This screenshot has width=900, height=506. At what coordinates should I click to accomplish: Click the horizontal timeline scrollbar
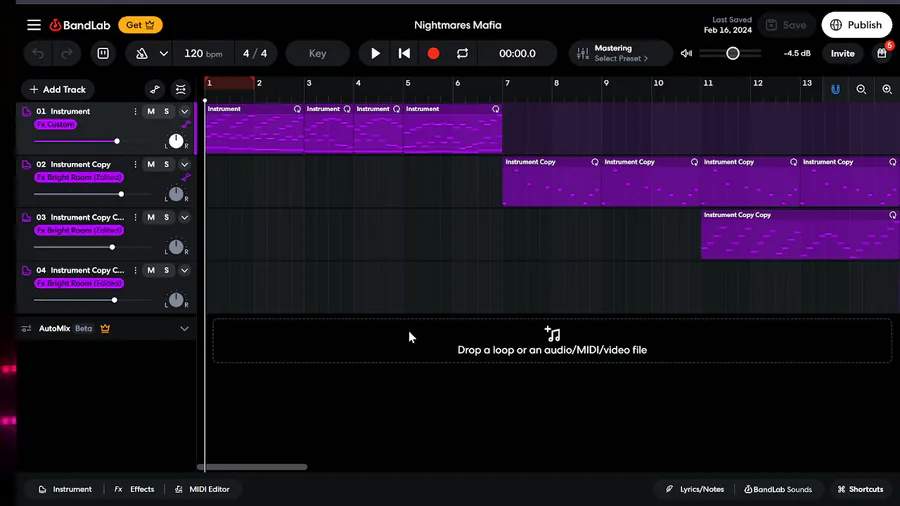[252, 467]
